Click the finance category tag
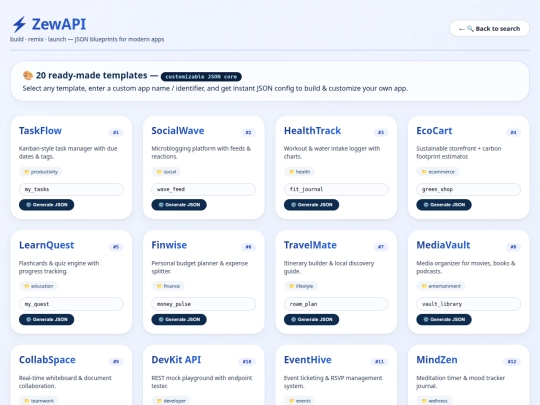This screenshot has width=540, height=405. (x=168, y=286)
